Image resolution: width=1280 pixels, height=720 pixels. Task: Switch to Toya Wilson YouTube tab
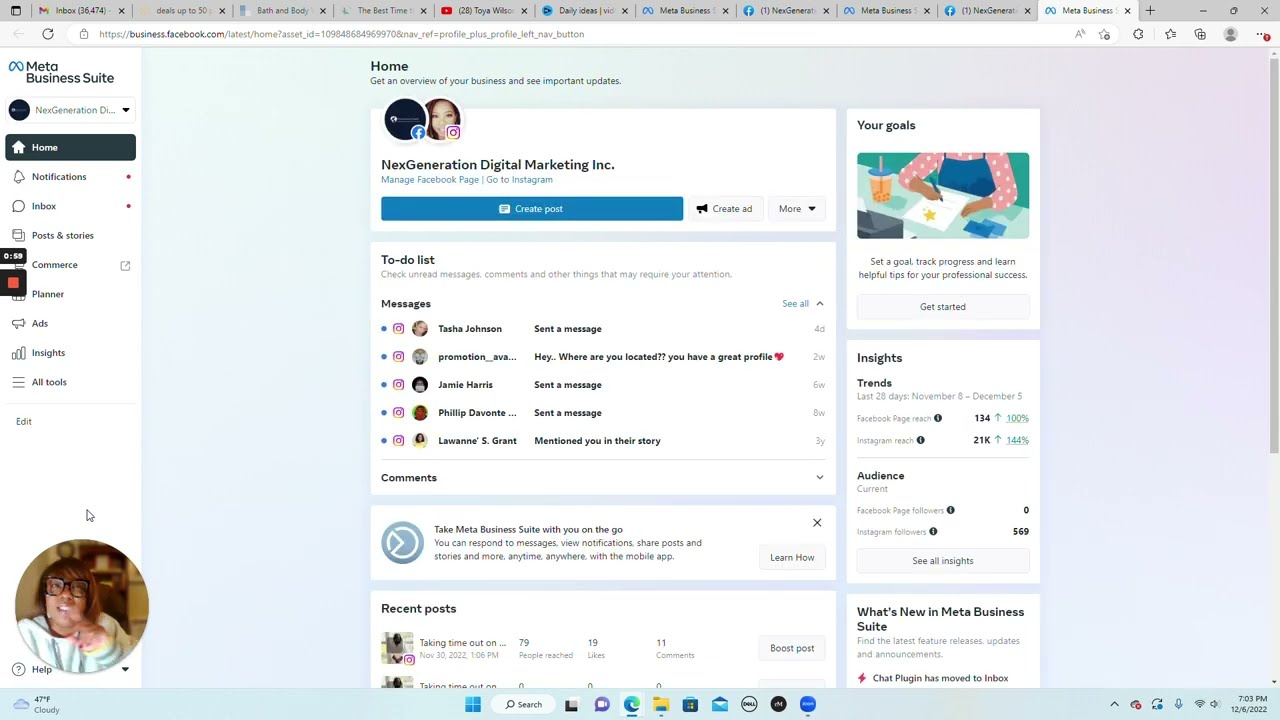click(483, 11)
